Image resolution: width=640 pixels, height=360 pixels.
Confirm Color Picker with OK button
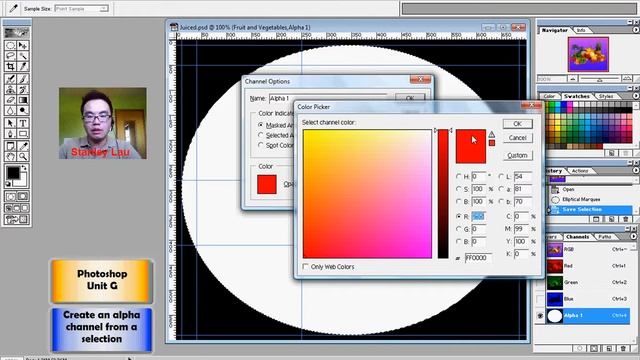517,124
